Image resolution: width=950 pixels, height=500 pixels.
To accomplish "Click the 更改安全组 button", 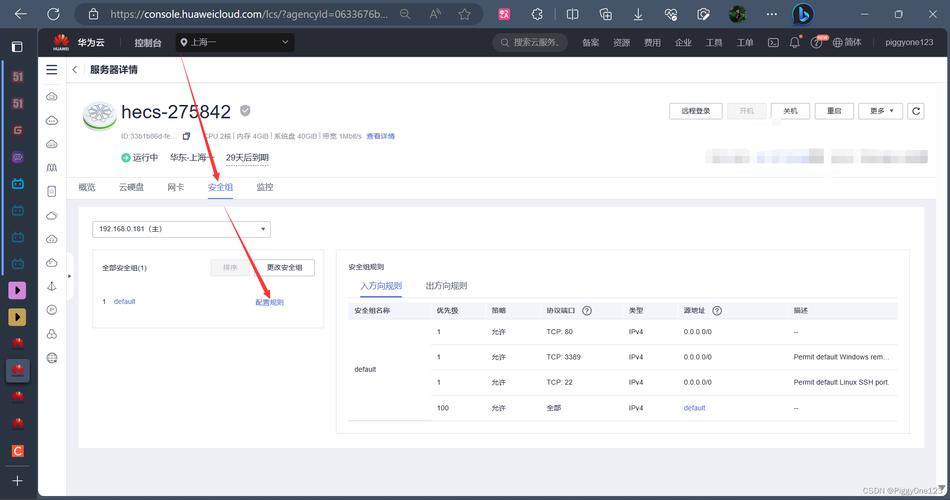I will point(285,268).
